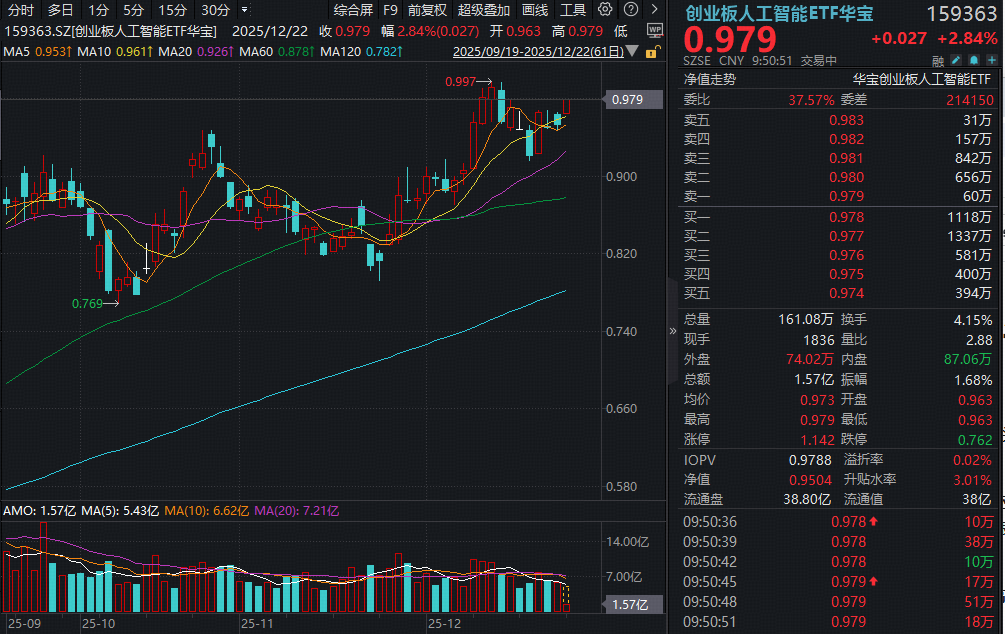Switch to the 多日 multi-day tab
This screenshot has height=634, width=1005.
[60, 9]
